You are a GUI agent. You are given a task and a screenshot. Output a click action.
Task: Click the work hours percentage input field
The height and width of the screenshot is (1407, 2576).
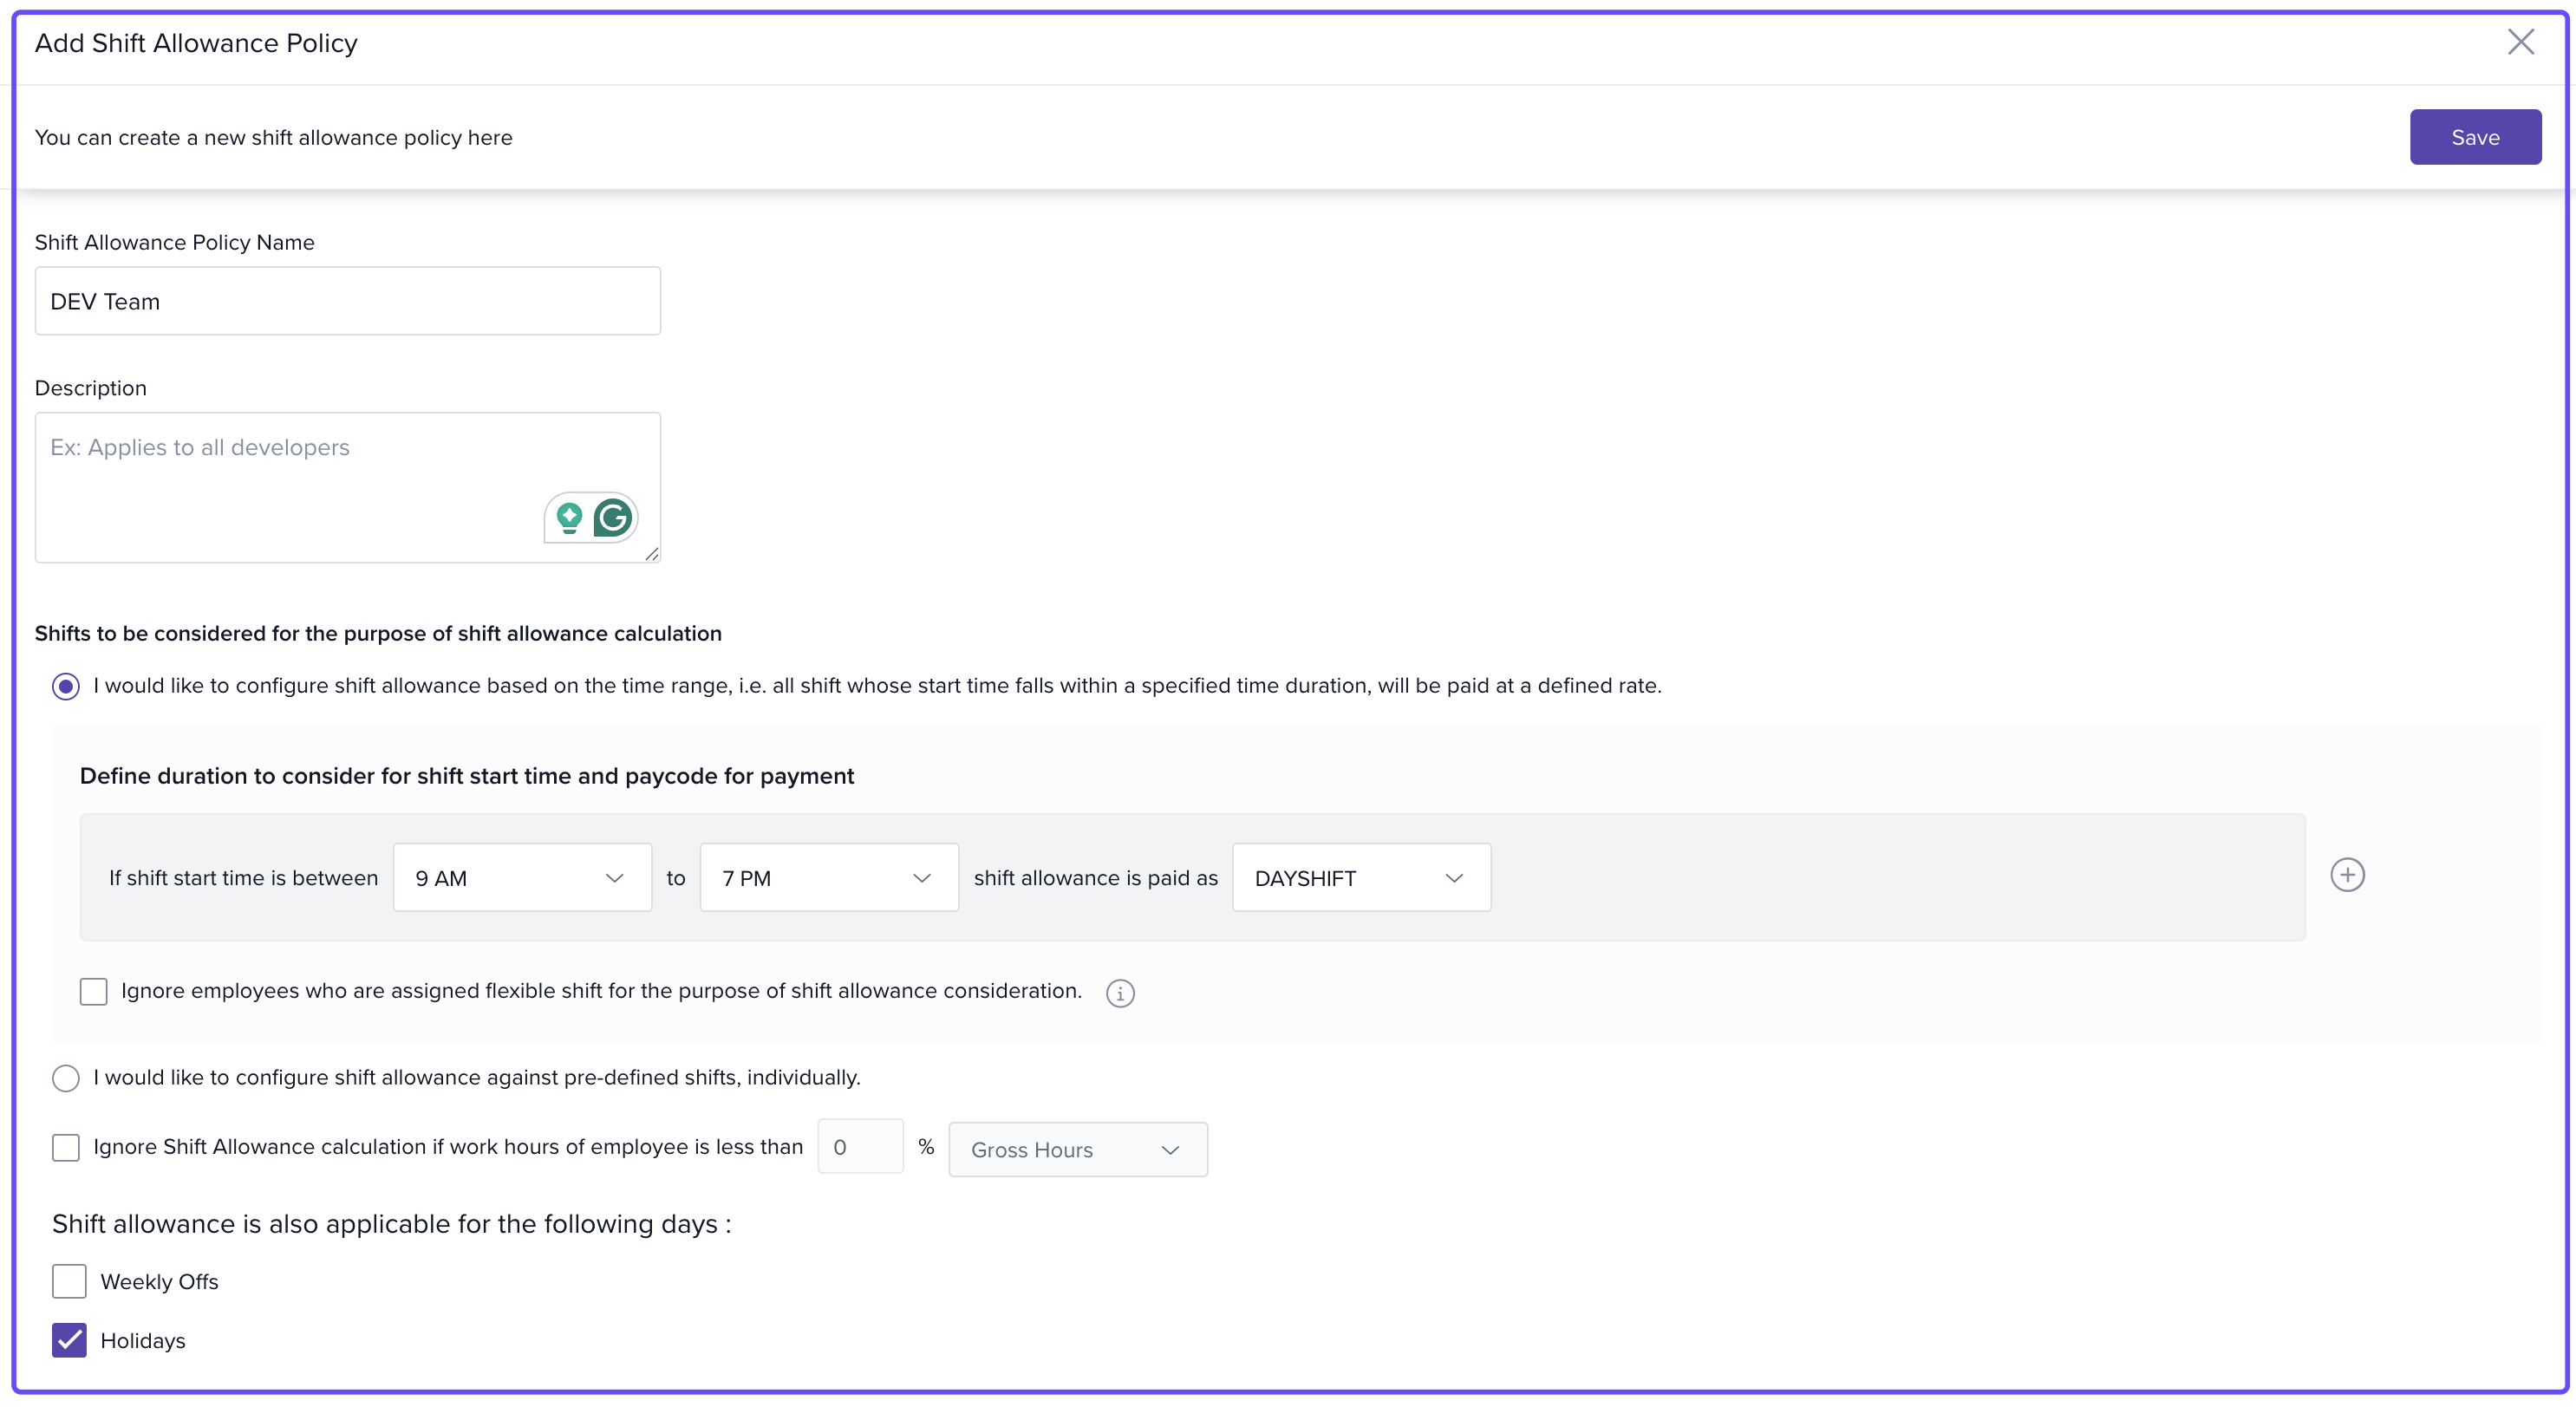[859, 1147]
